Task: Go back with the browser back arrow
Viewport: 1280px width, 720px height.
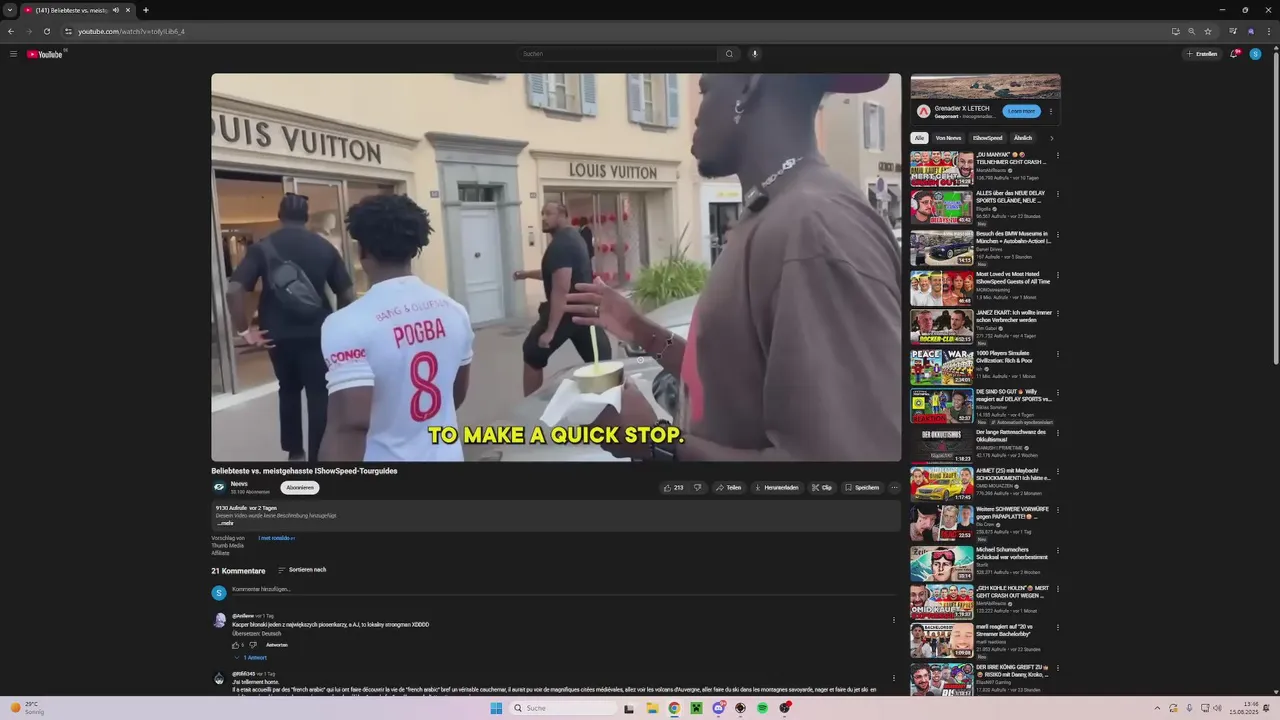Action: pos(11,31)
